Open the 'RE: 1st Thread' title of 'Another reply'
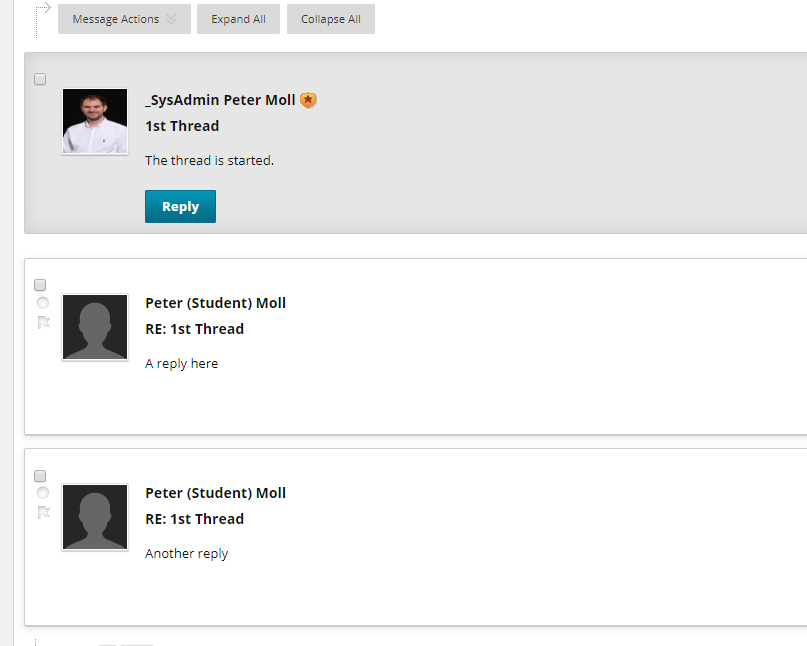 click(195, 519)
